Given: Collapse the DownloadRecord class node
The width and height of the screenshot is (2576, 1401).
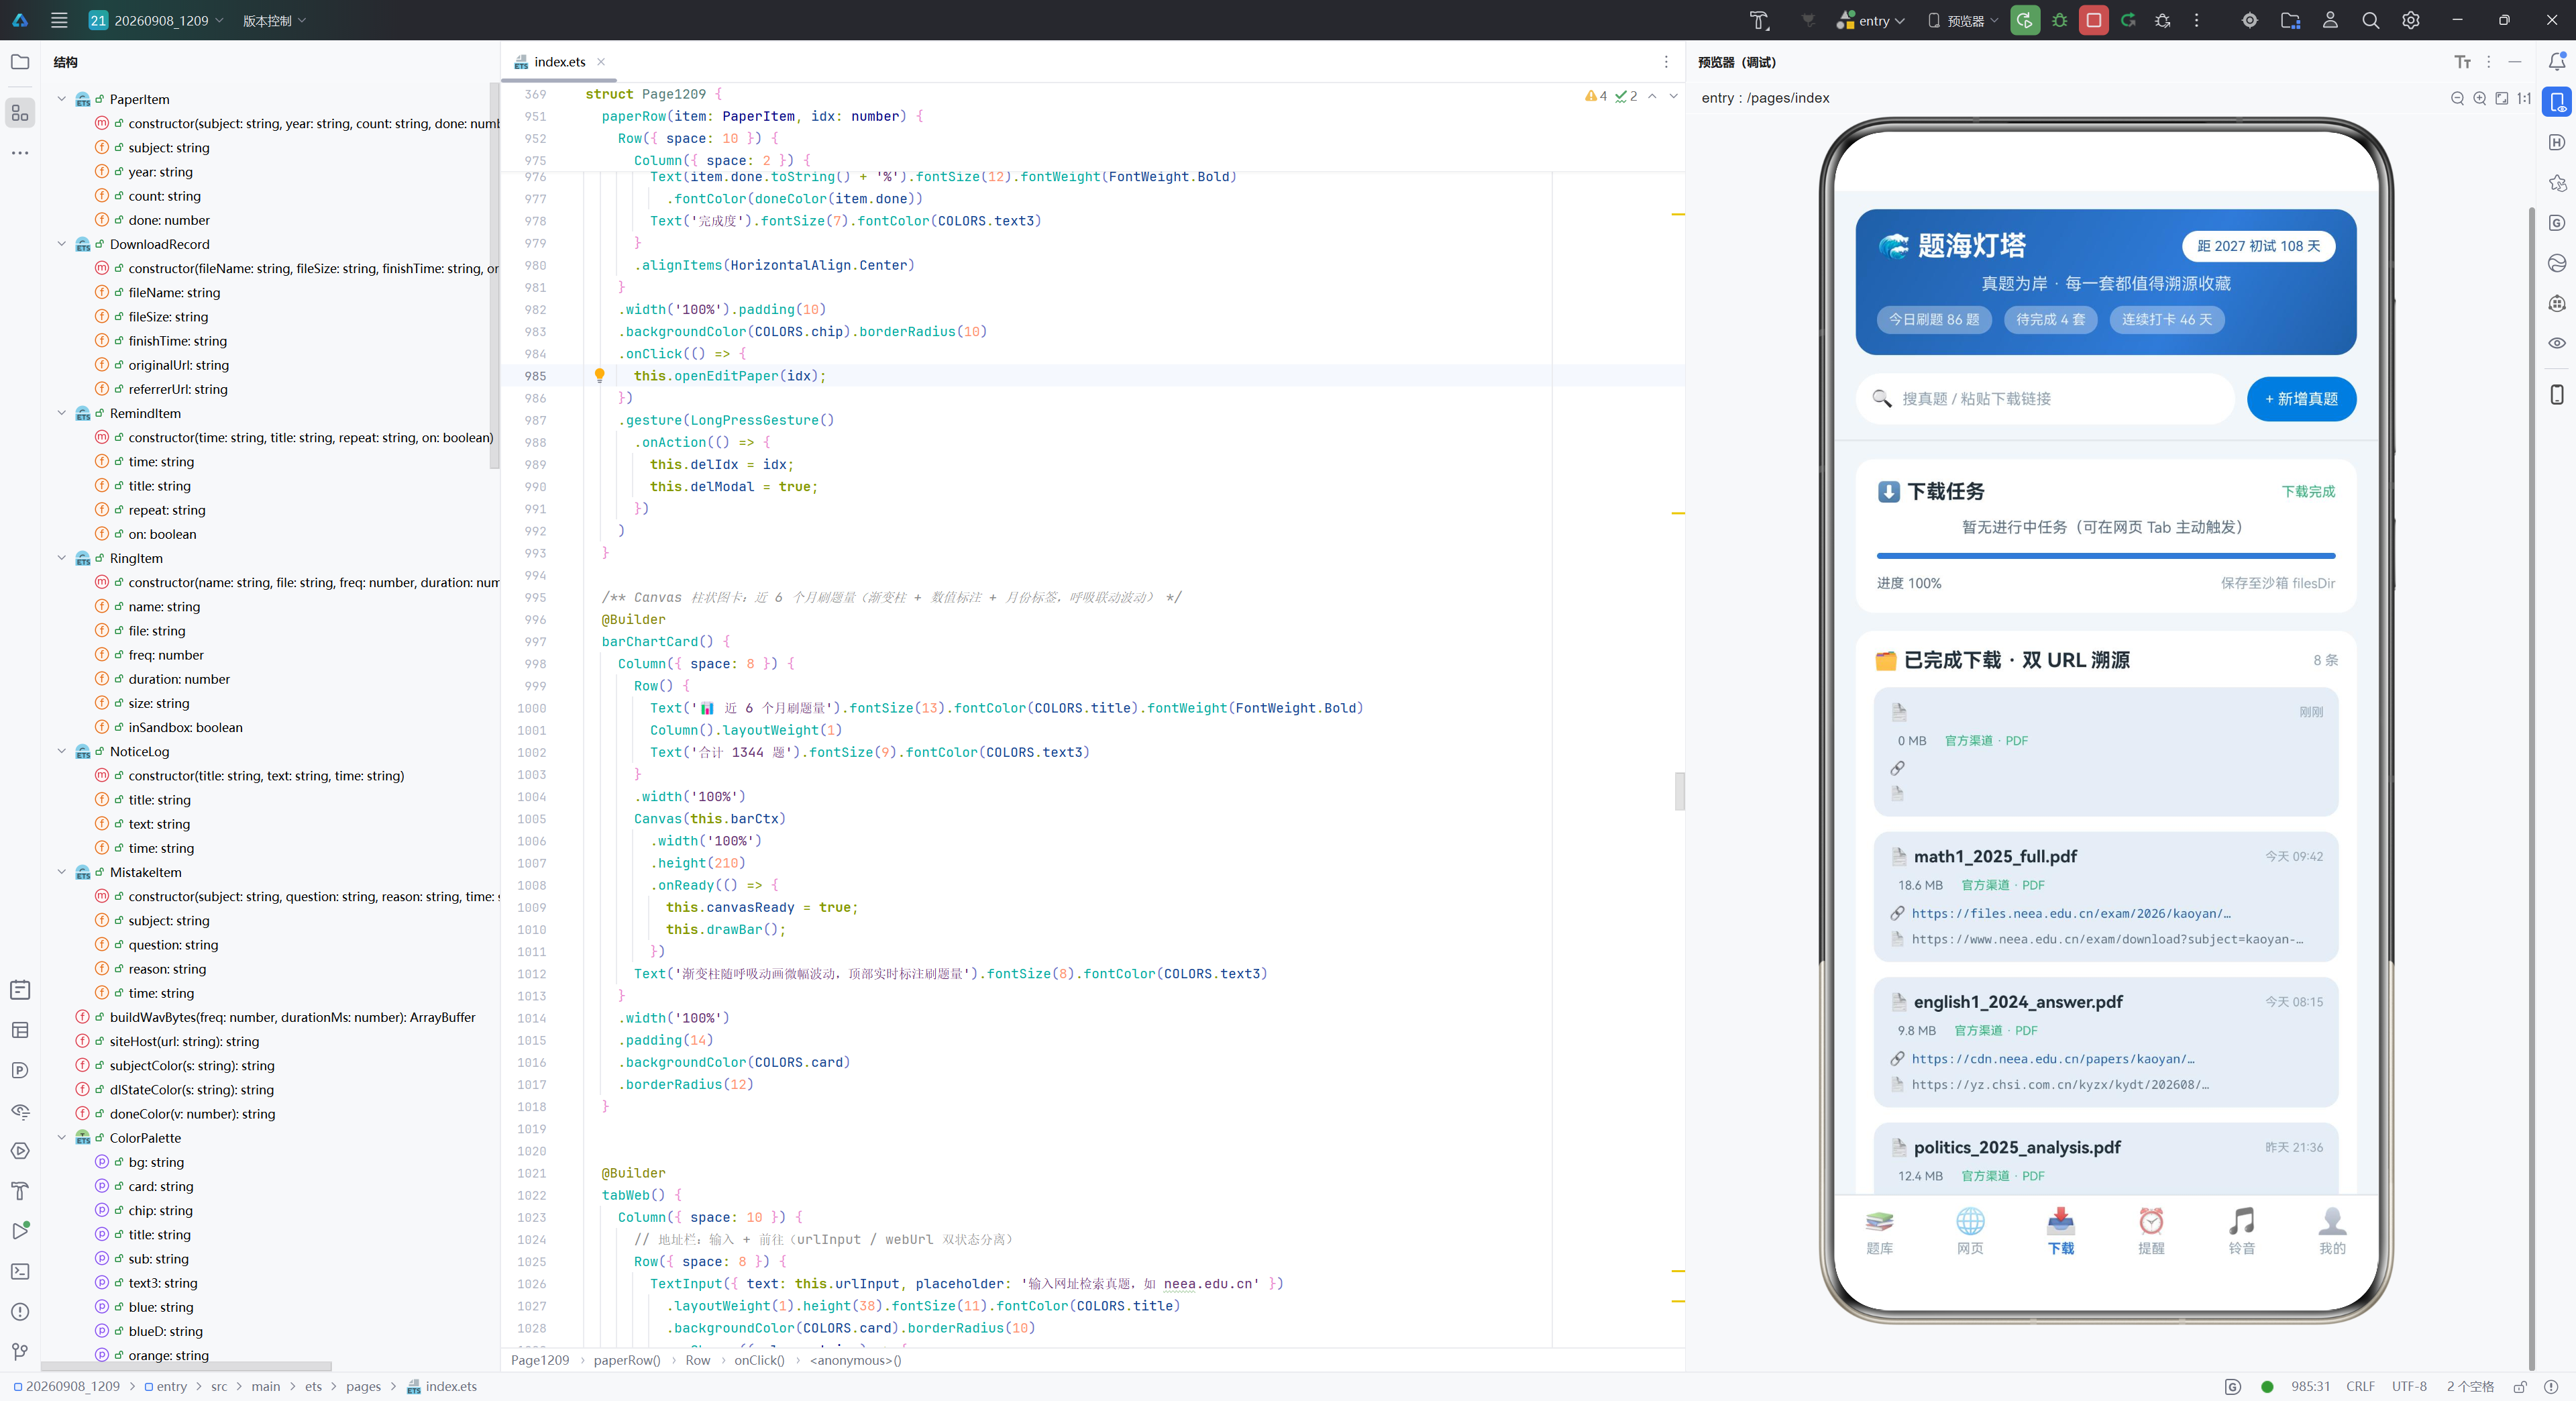Looking at the screenshot, I should [x=62, y=244].
